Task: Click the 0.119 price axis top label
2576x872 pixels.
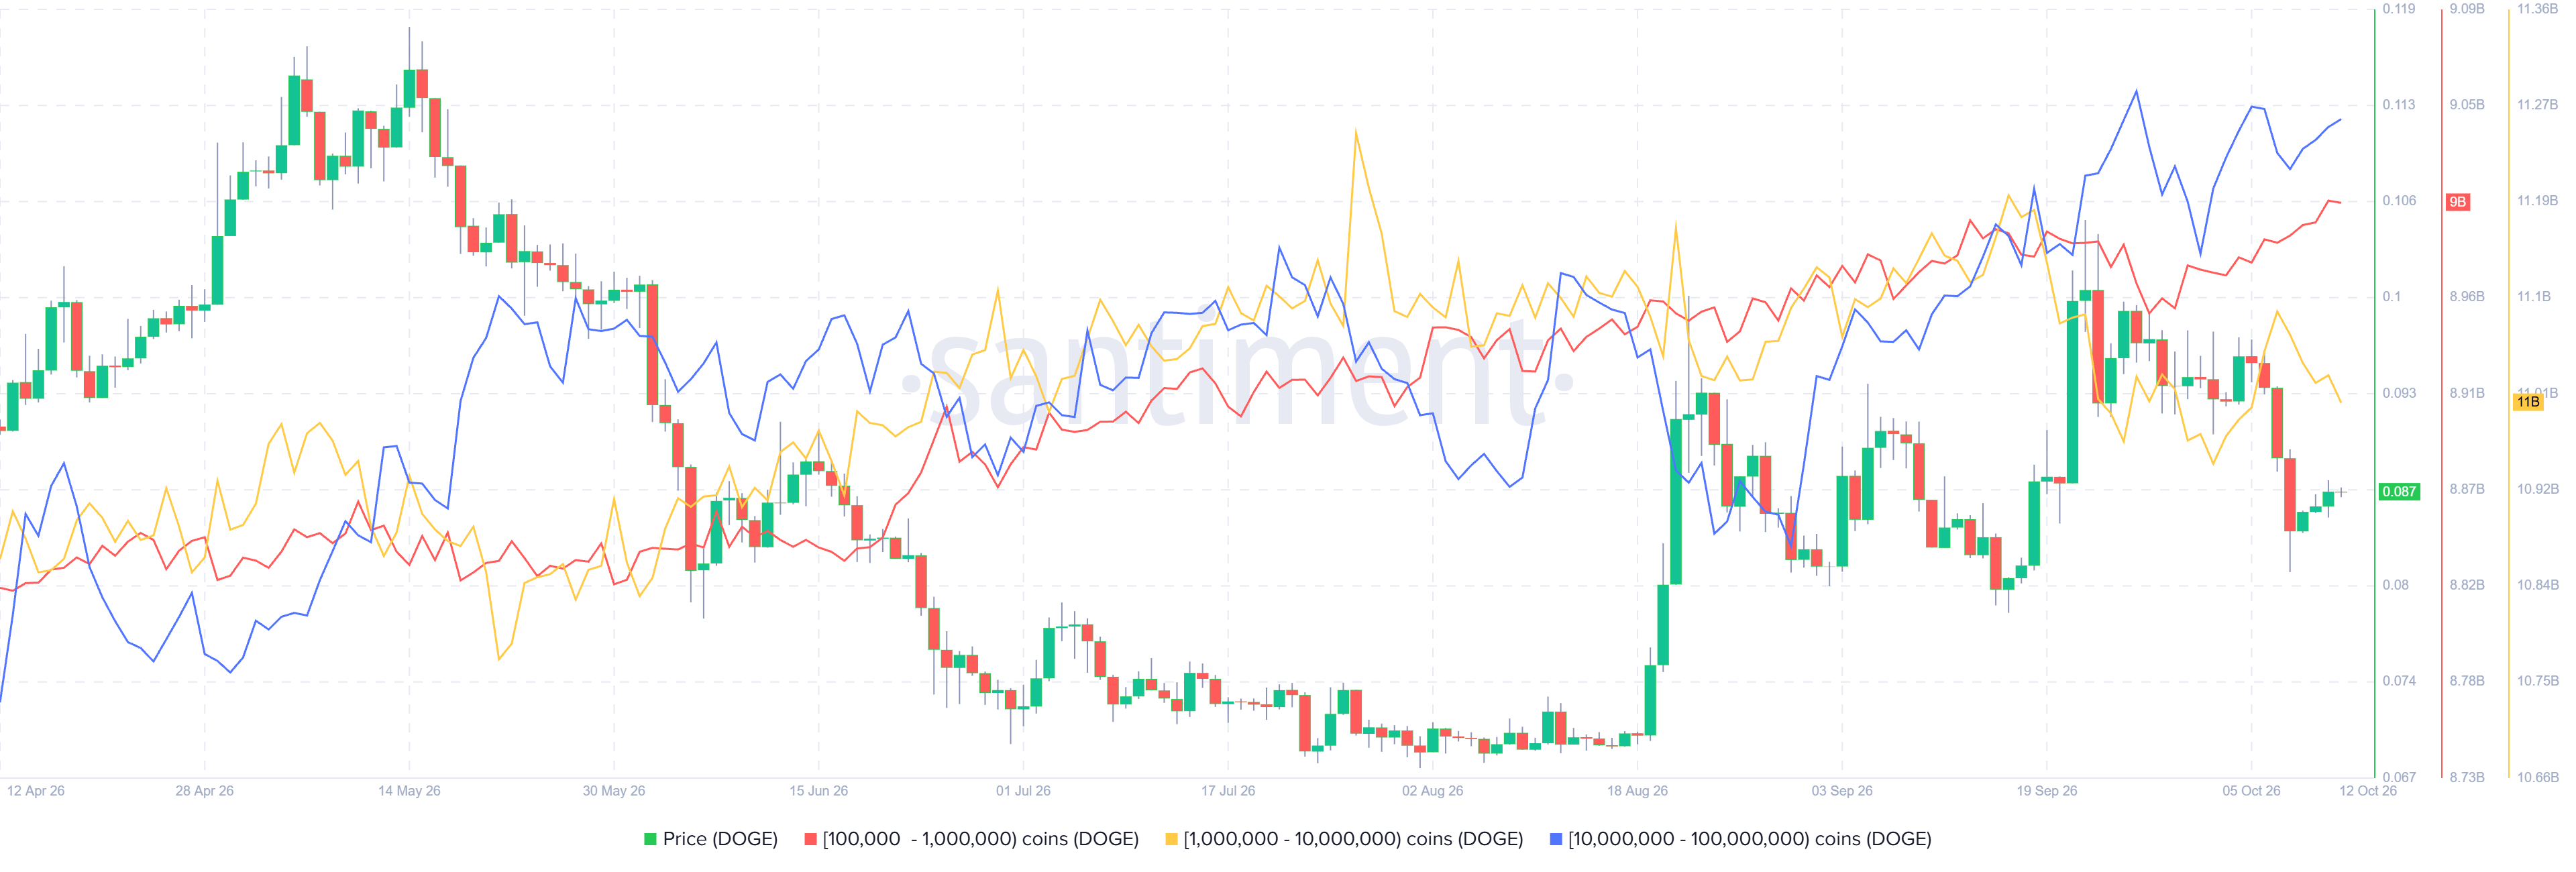Action: (x=2398, y=9)
